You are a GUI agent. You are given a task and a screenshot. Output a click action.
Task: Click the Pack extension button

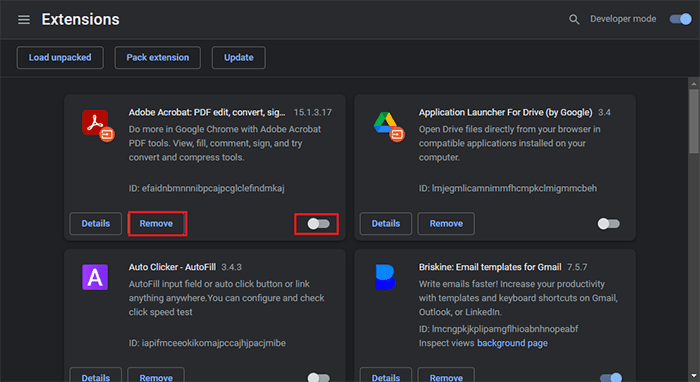158,58
